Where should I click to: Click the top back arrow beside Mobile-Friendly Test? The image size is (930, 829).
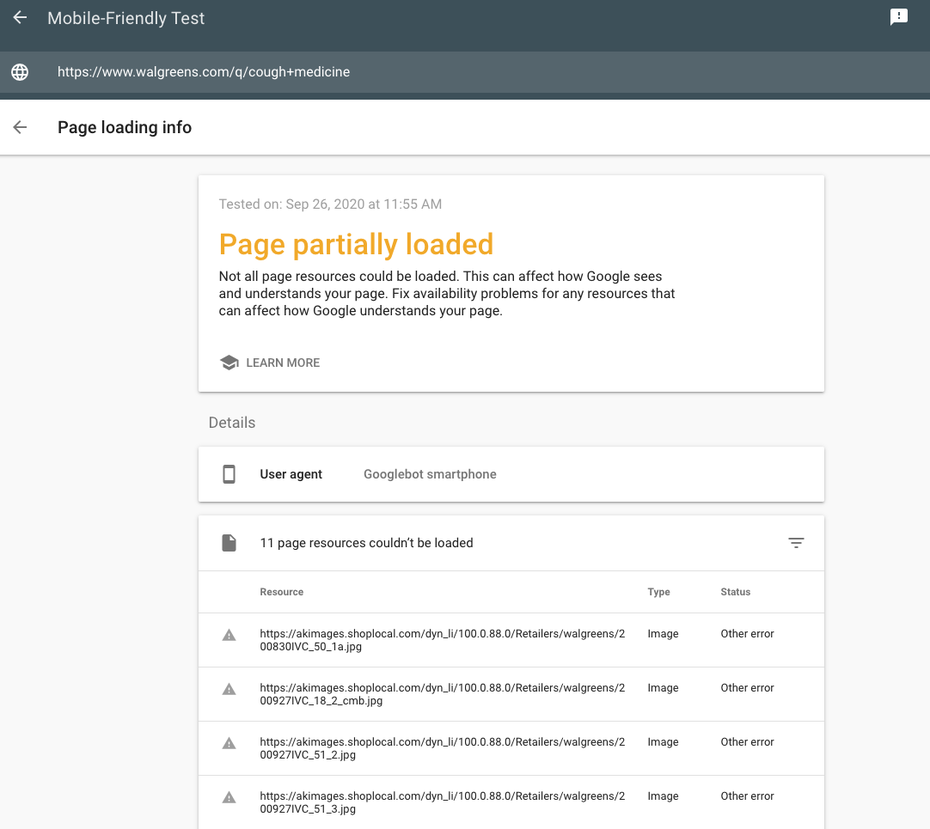pyautogui.click(x=20, y=18)
